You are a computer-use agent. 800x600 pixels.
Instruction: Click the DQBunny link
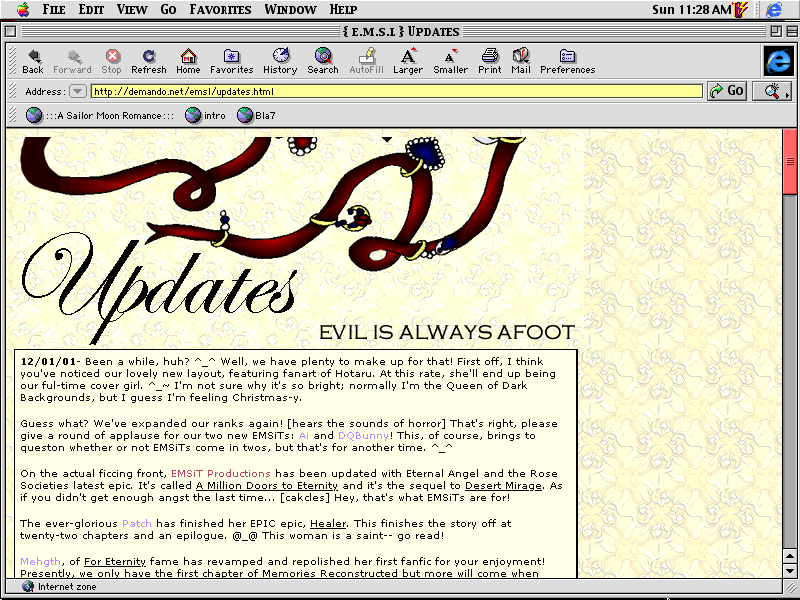coord(361,436)
